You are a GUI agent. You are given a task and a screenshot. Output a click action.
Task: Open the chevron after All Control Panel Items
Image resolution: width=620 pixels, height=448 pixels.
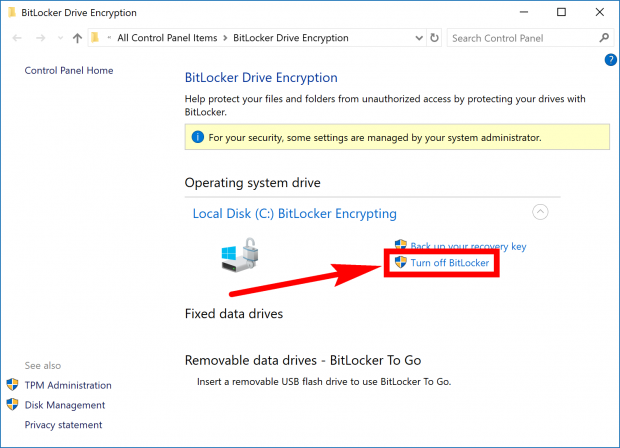pyautogui.click(x=225, y=38)
